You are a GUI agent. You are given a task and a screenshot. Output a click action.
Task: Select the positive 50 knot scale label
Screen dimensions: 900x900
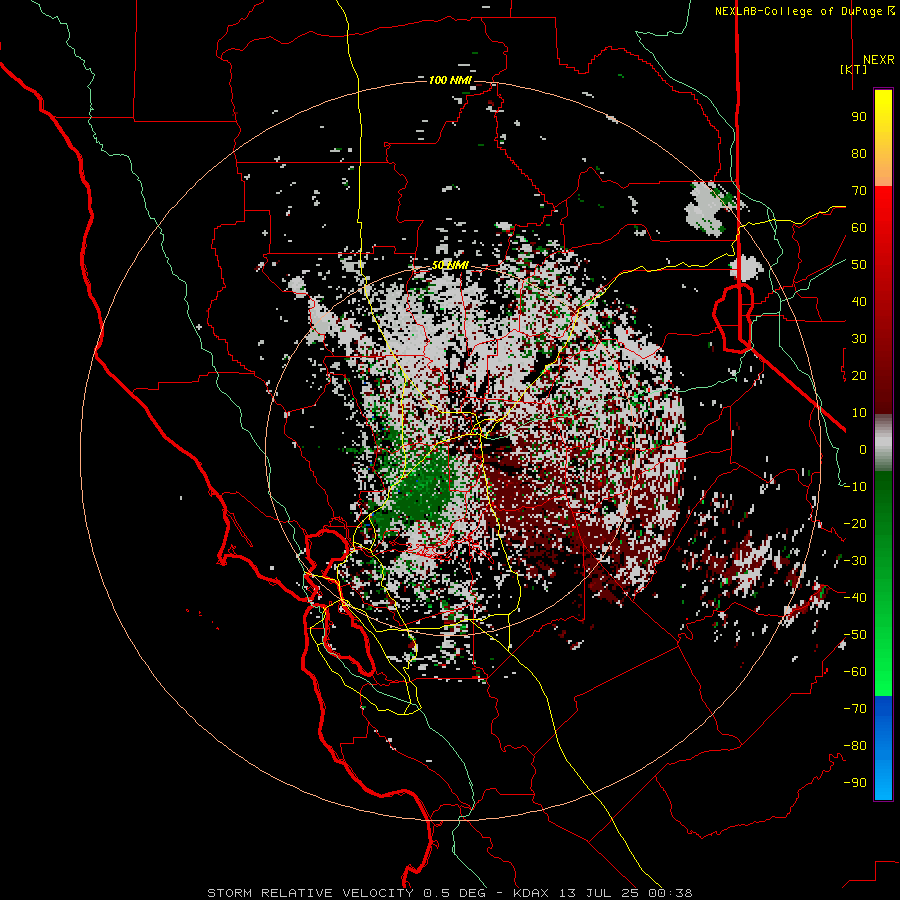[x=859, y=265]
